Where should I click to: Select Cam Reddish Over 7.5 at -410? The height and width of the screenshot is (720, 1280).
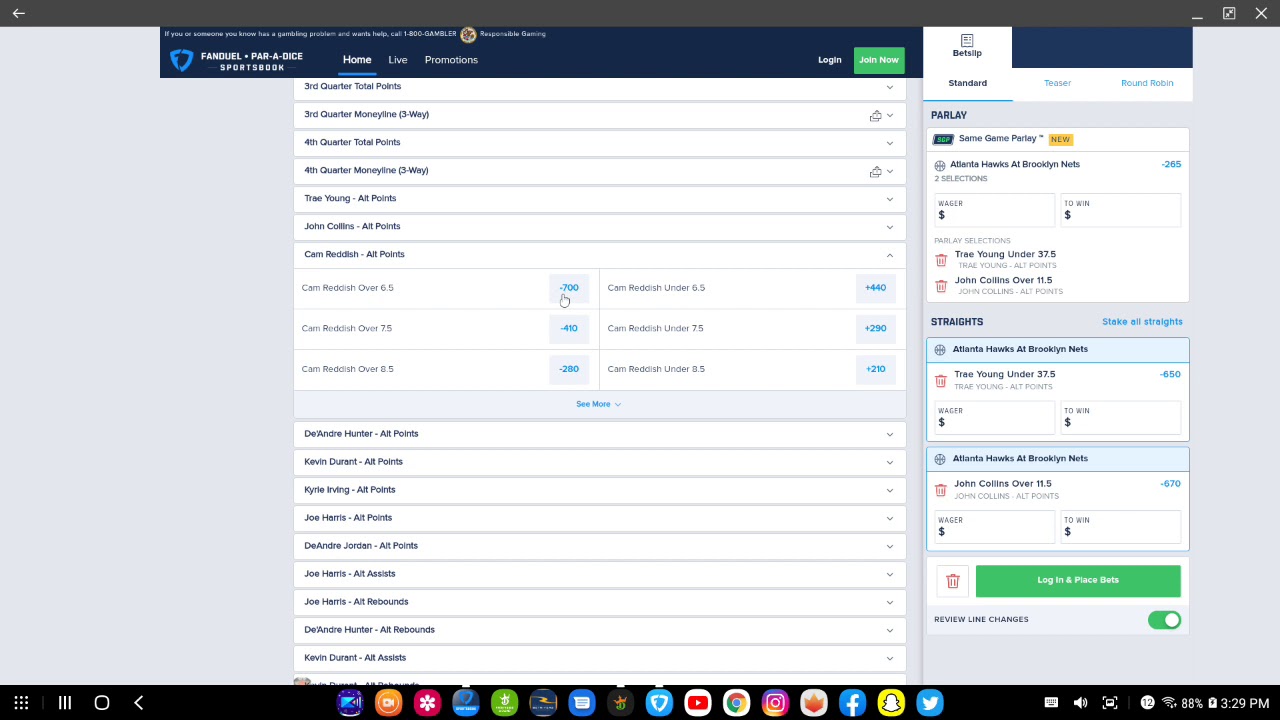tap(569, 328)
